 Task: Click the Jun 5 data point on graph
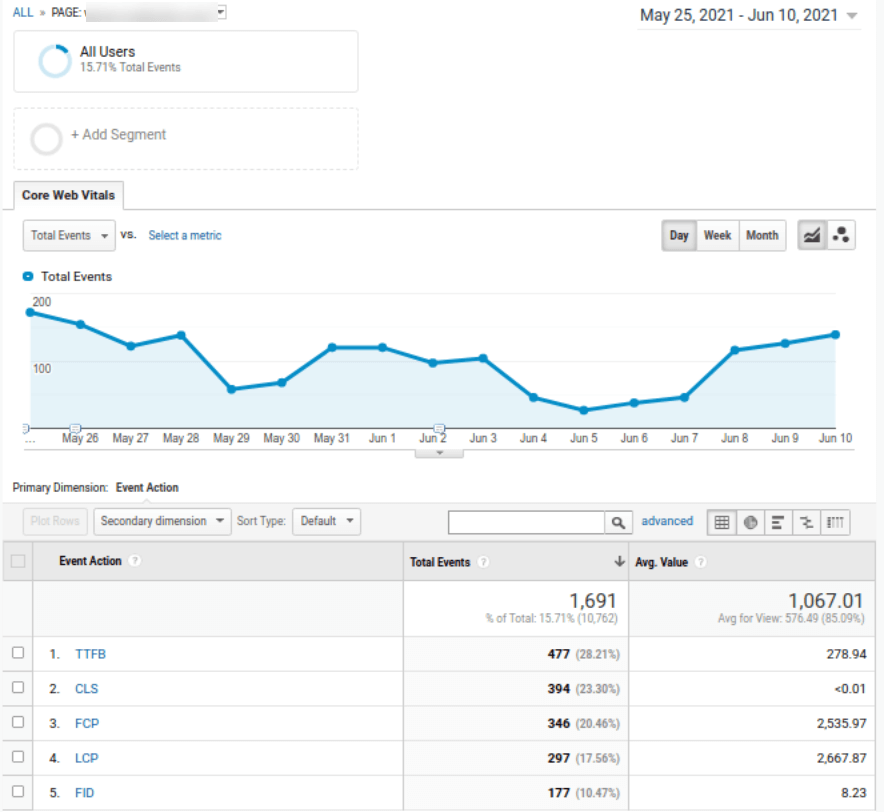(x=584, y=410)
